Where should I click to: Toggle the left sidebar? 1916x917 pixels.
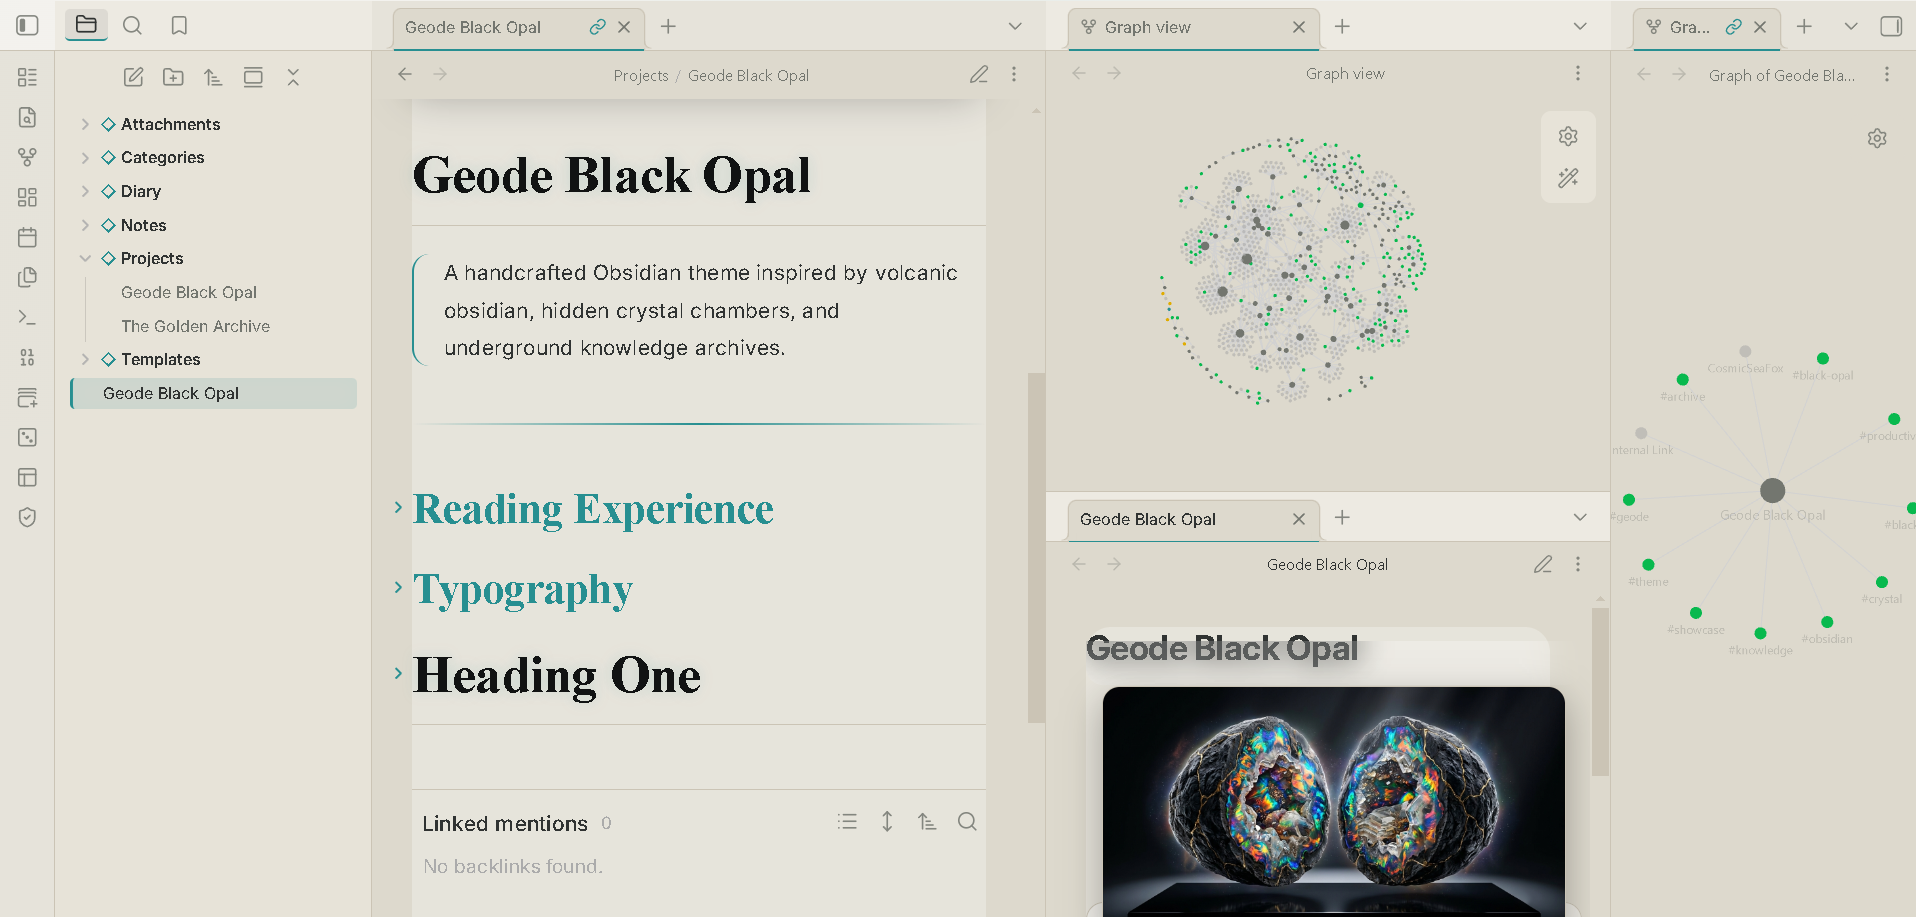28,26
